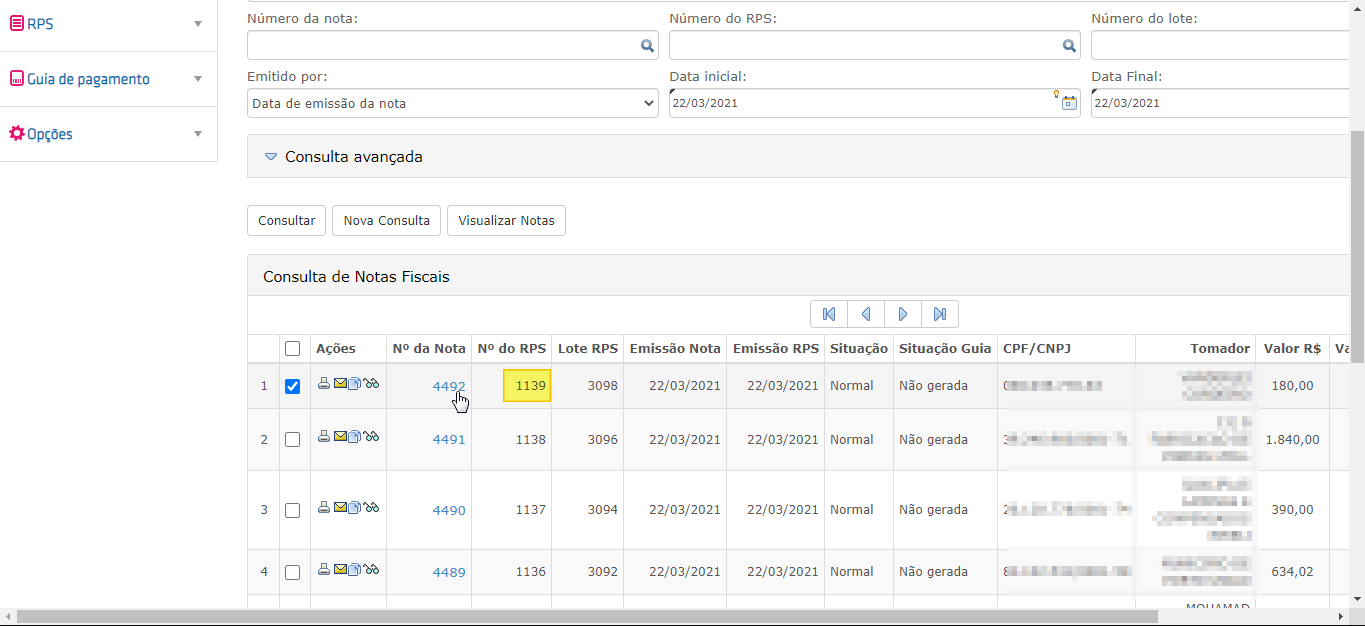Screen dimensions: 1365x626
Task: Open nota number 4491 link
Action: [449, 439]
